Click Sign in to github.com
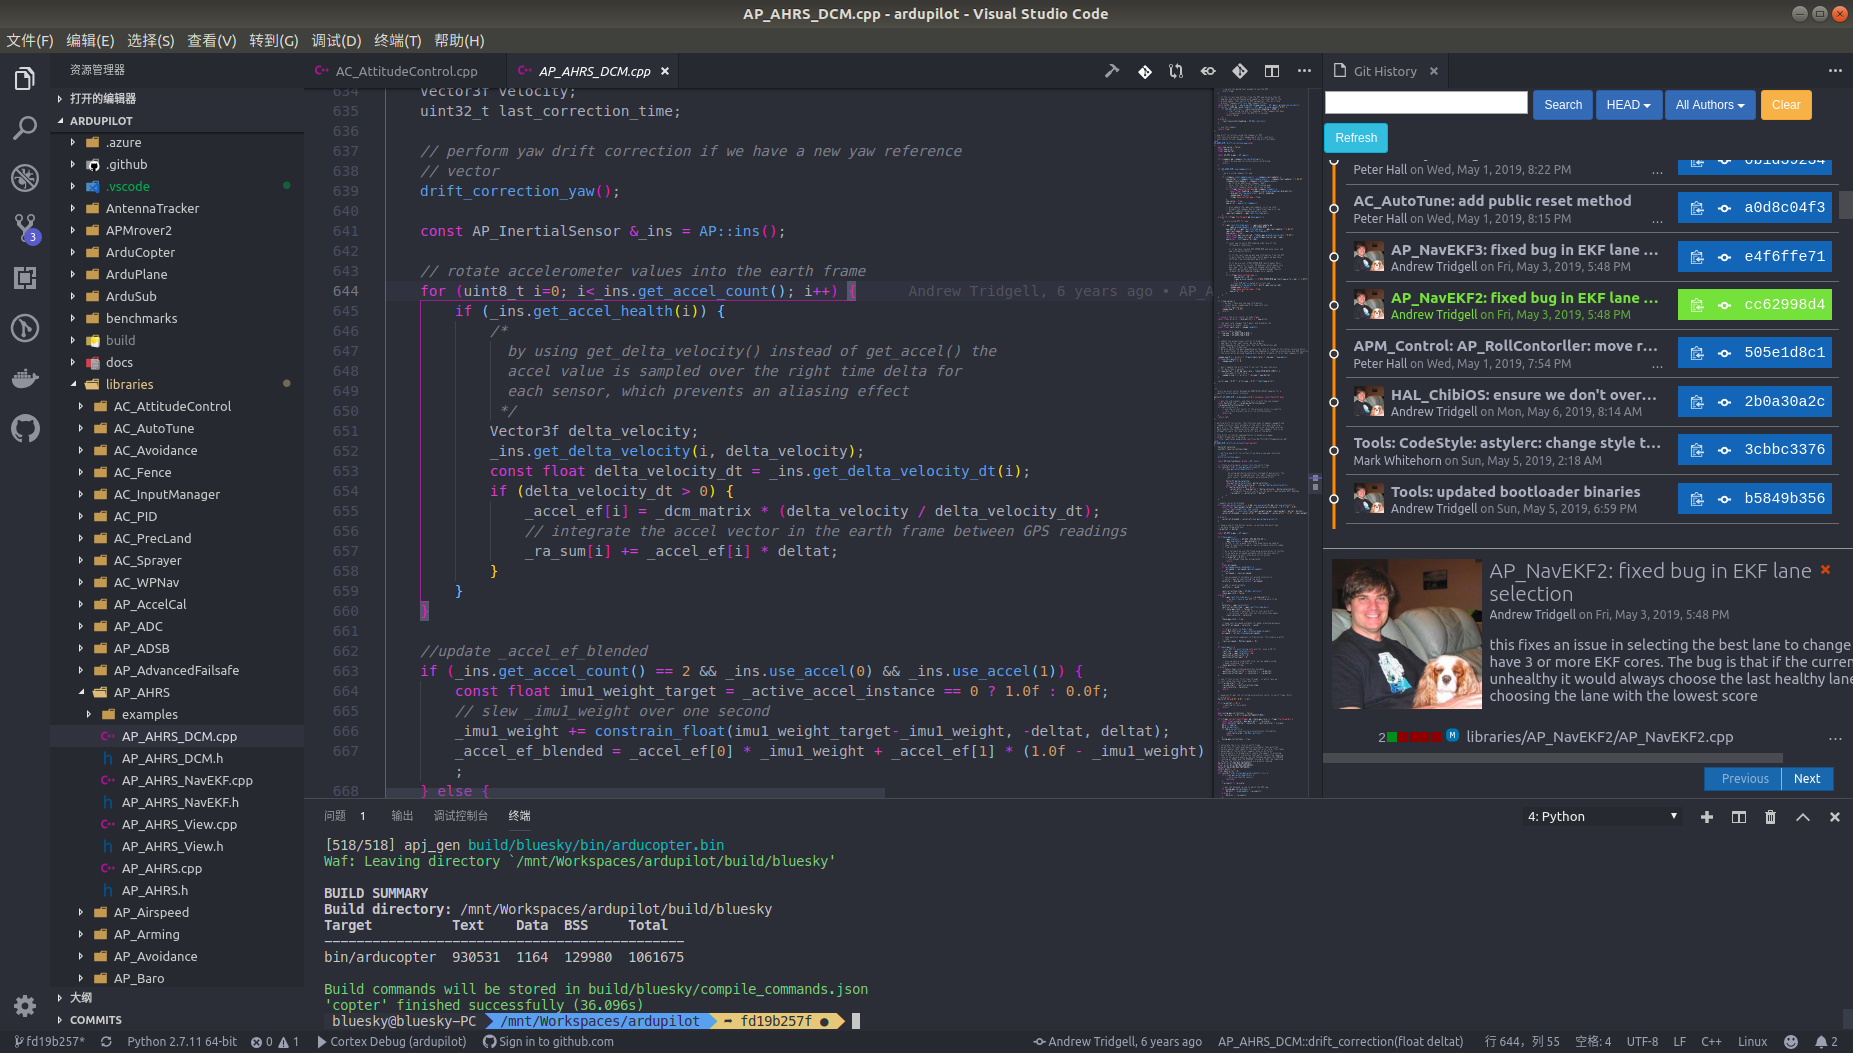Screen dimensions: 1853x1053 point(548,1042)
